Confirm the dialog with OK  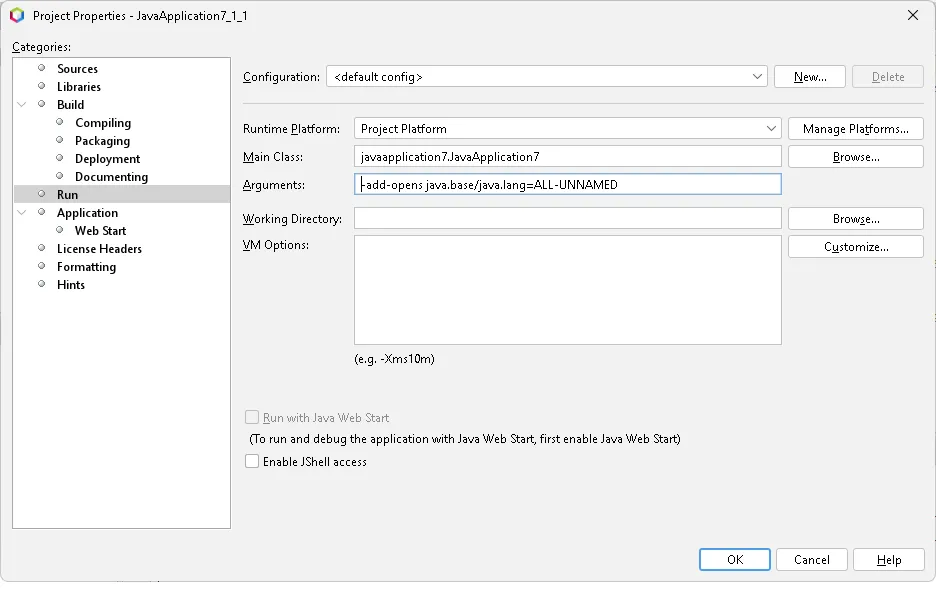coord(734,560)
